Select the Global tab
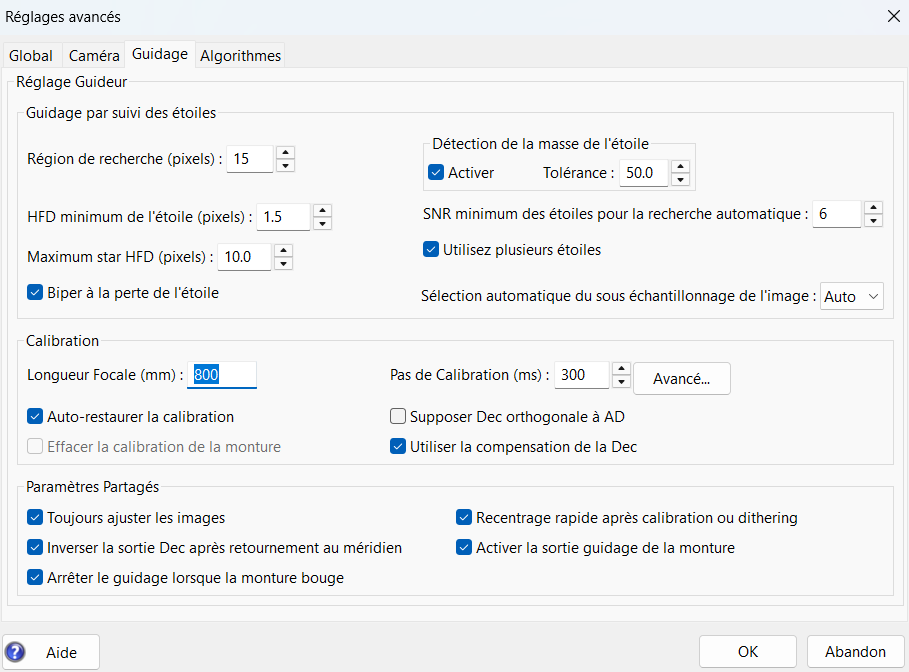This screenshot has width=909, height=672. (31, 56)
